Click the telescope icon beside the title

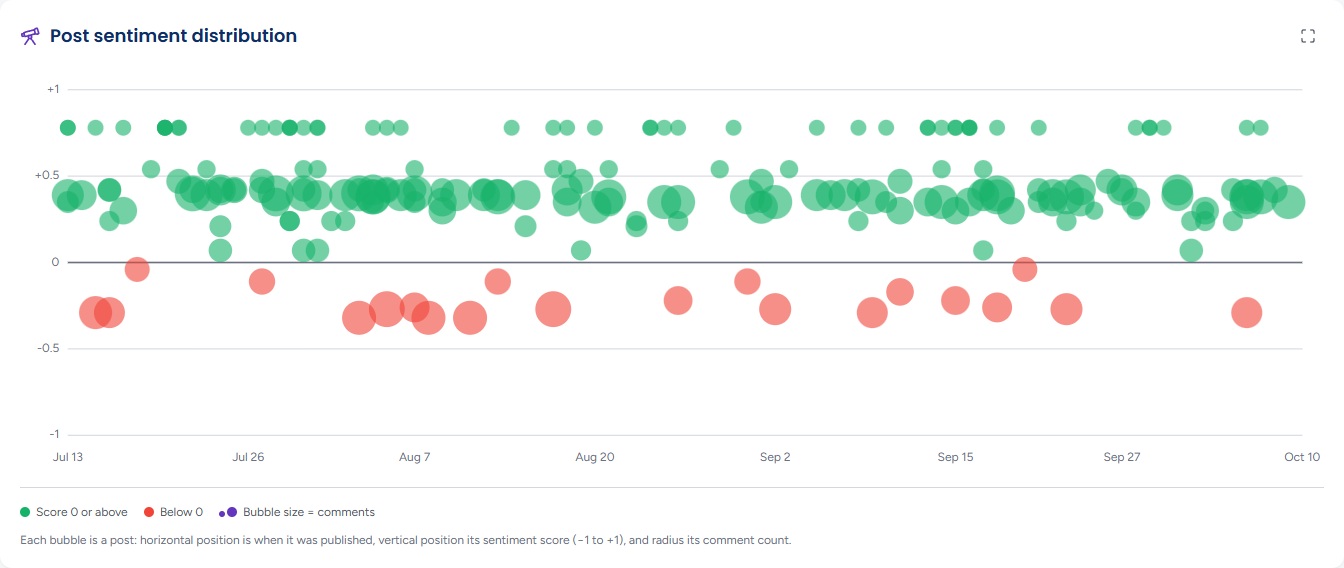[x=30, y=36]
